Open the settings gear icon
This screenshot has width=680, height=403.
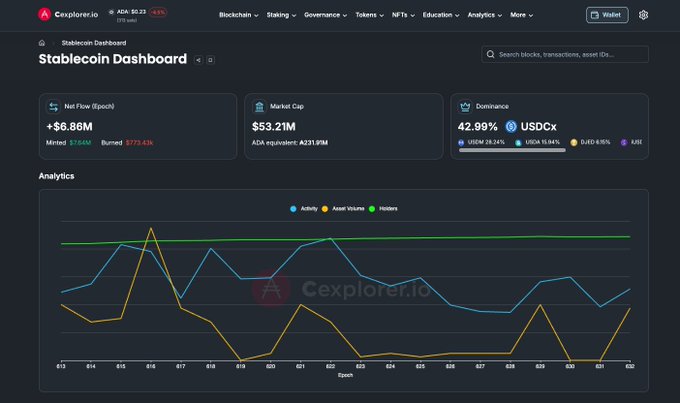point(643,15)
